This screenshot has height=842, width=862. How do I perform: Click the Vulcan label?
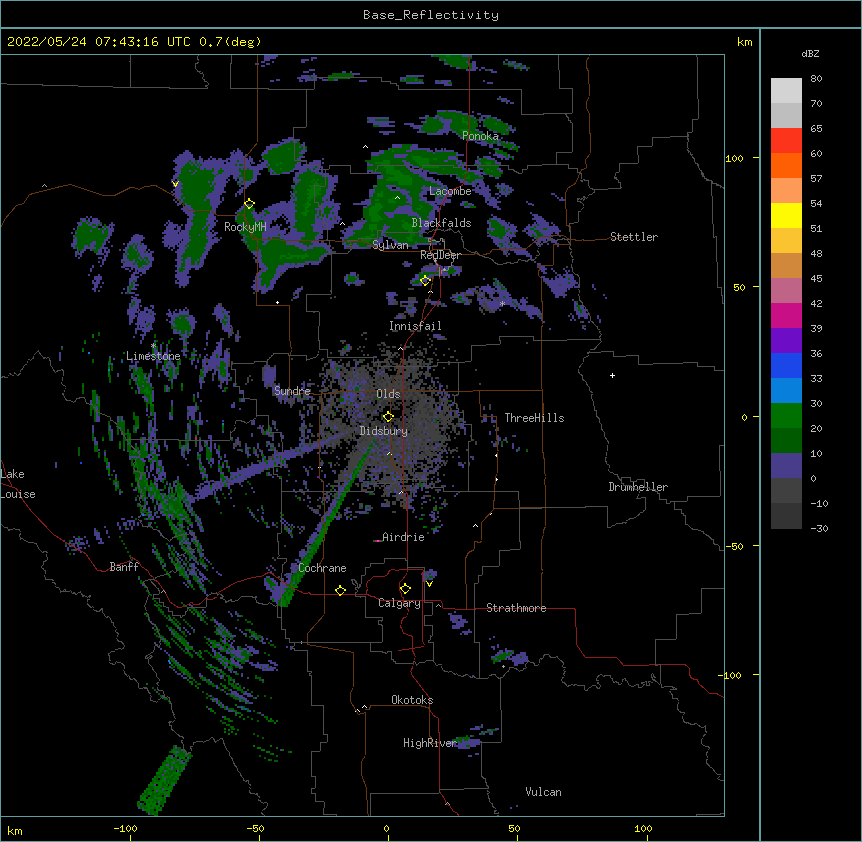point(543,792)
